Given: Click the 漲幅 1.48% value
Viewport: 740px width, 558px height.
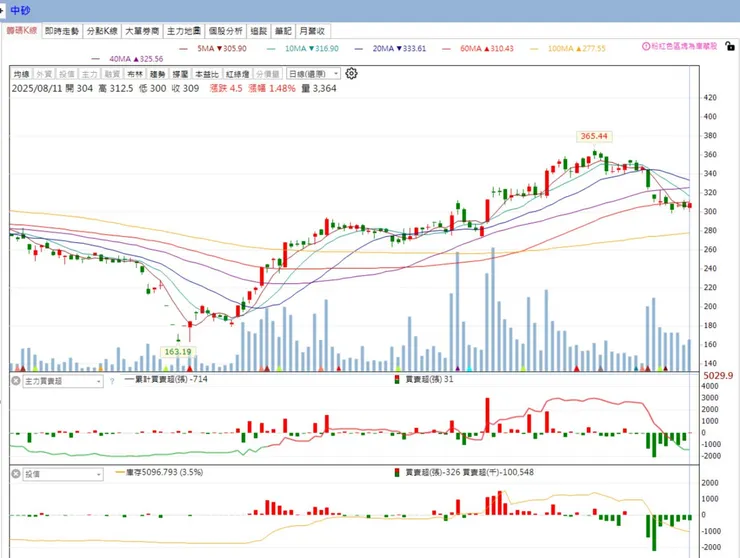Looking at the screenshot, I should pos(272,88).
